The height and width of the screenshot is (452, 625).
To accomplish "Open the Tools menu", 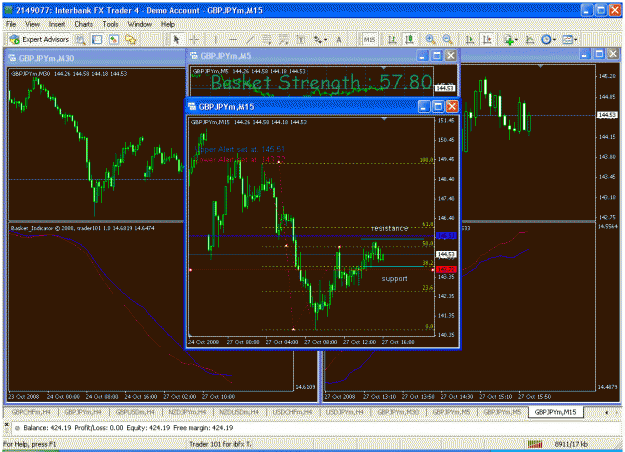I will (110, 24).
